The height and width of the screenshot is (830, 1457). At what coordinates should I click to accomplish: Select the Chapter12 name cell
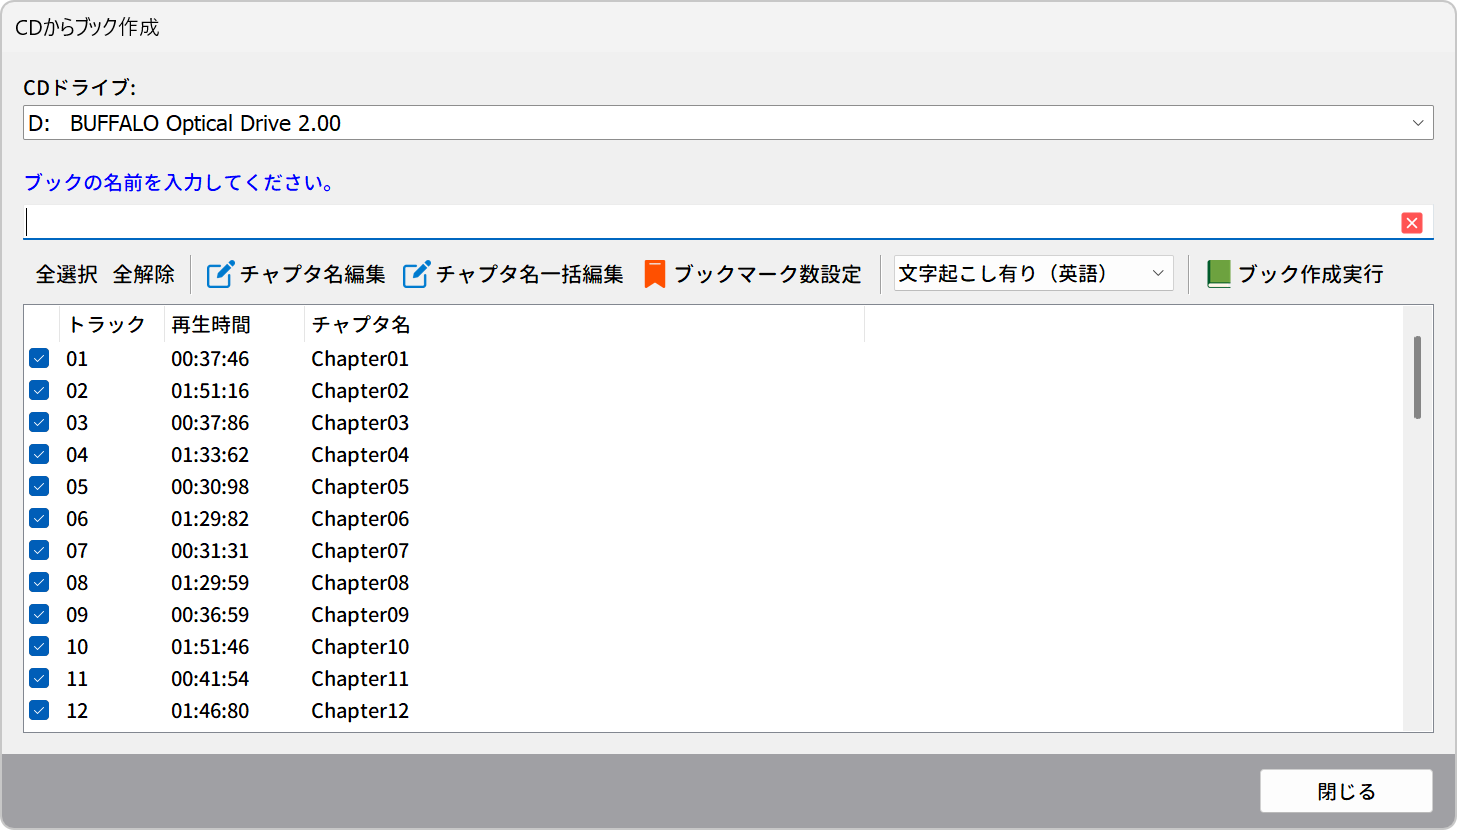(x=360, y=710)
